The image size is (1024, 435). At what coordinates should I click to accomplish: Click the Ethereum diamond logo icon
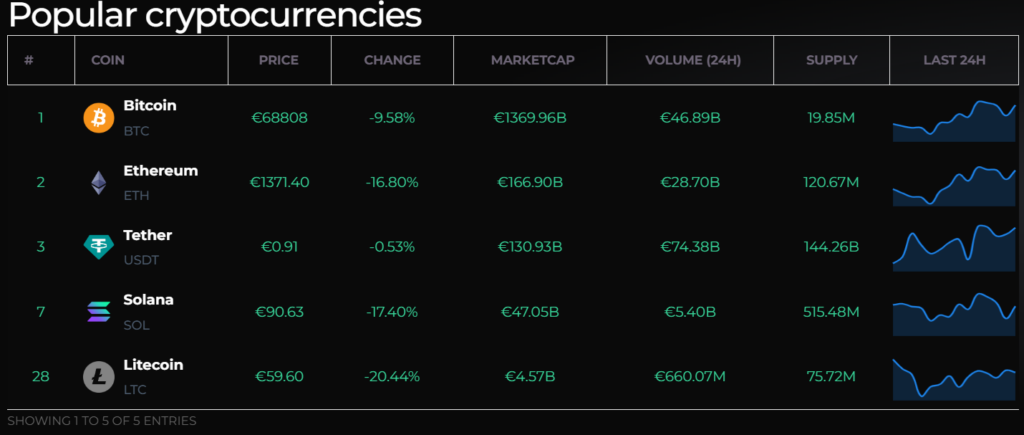[98, 182]
